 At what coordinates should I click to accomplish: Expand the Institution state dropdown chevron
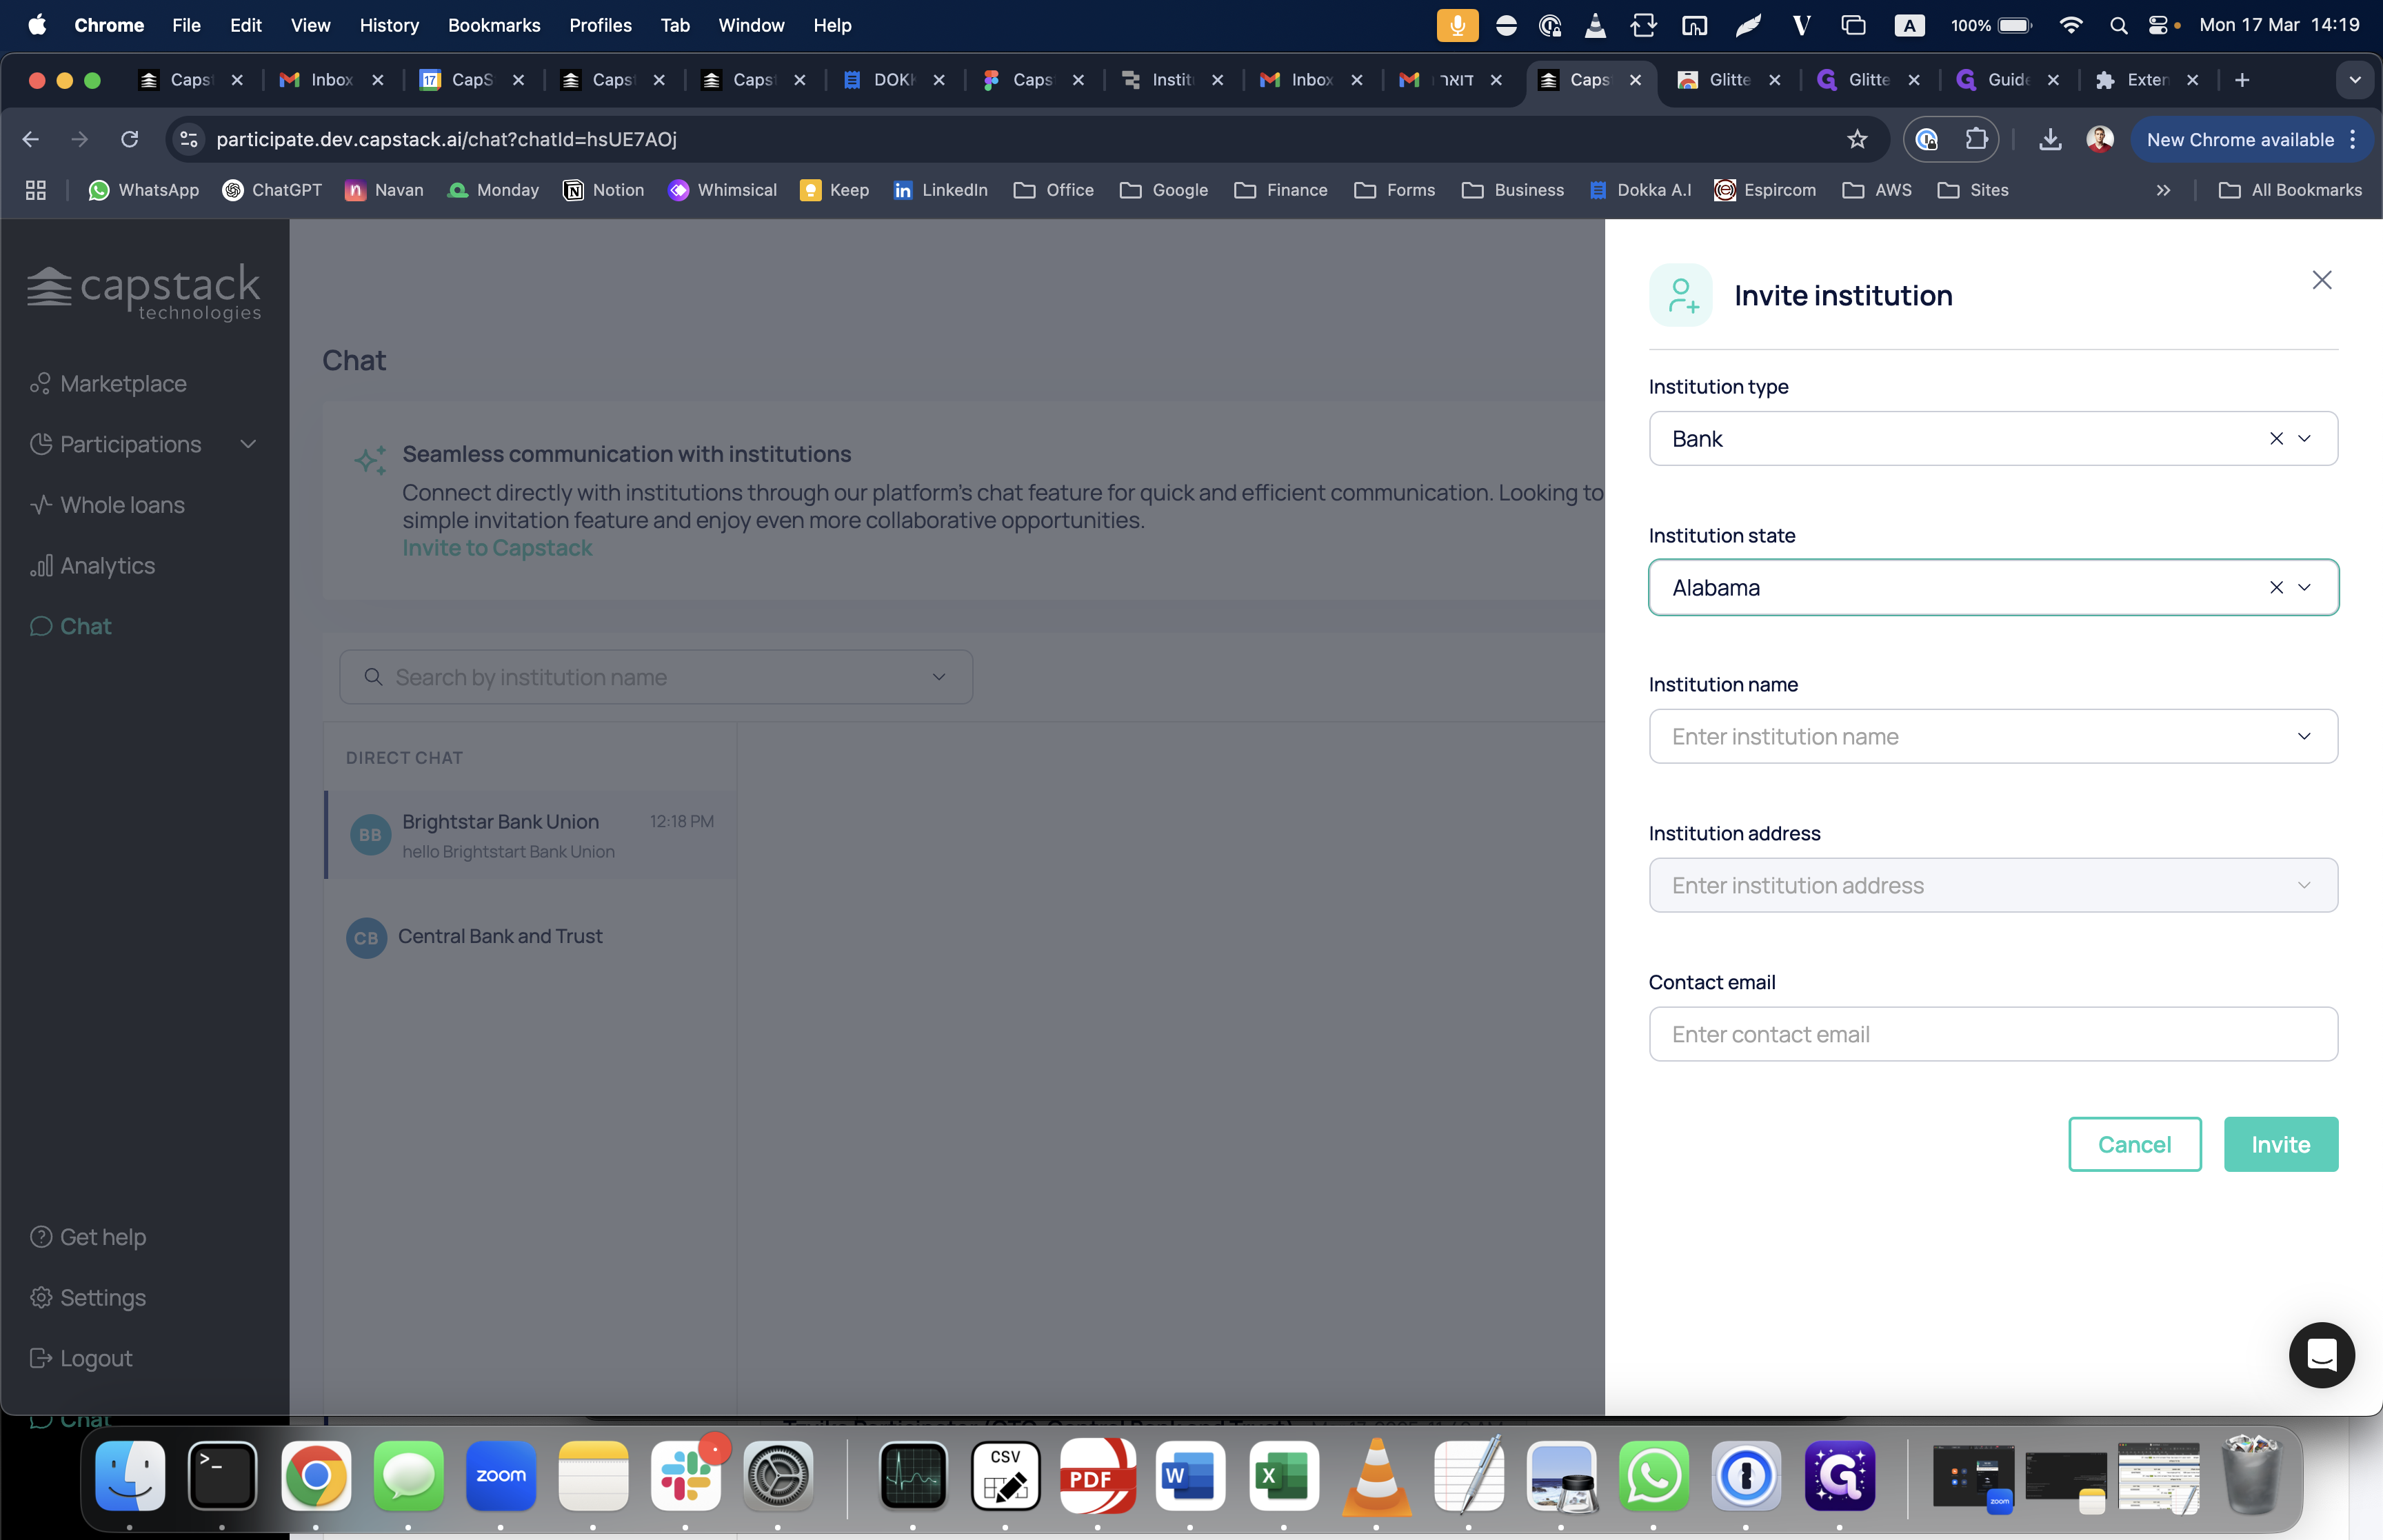pos(2304,587)
